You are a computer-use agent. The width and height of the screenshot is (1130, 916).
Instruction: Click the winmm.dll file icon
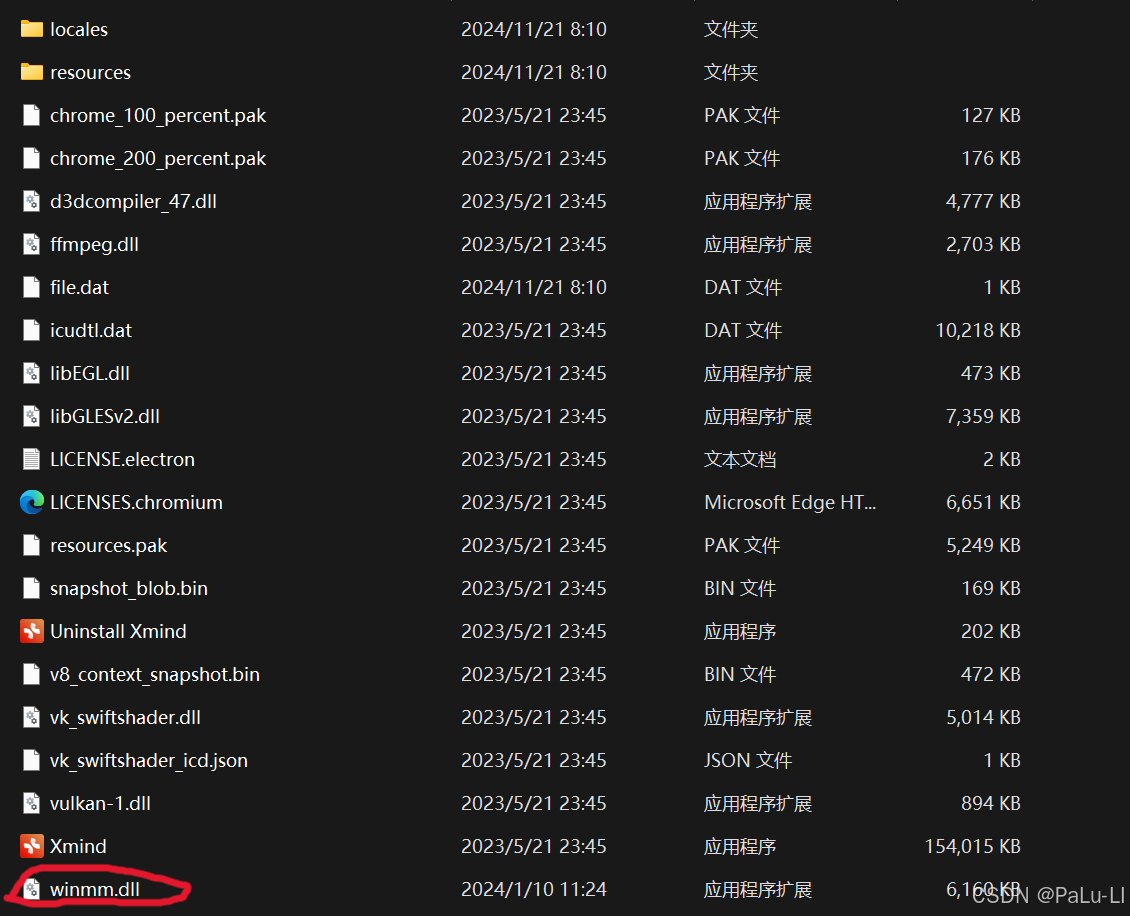(x=32, y=889)
